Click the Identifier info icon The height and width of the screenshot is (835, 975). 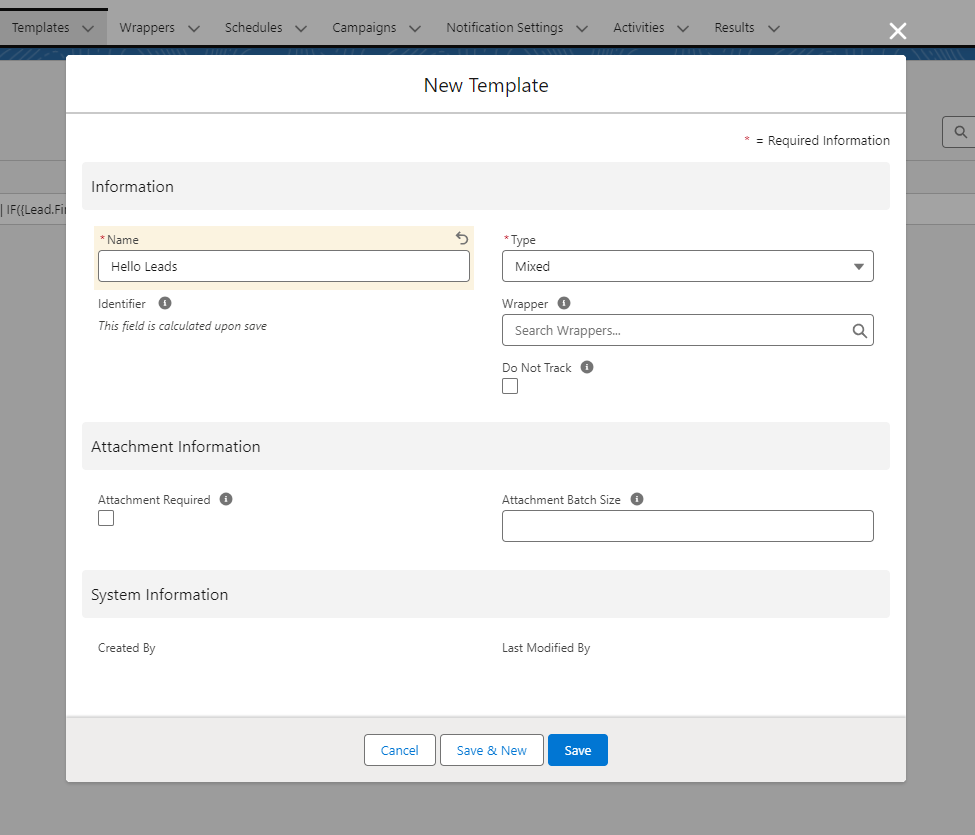[x=165, y=303]
